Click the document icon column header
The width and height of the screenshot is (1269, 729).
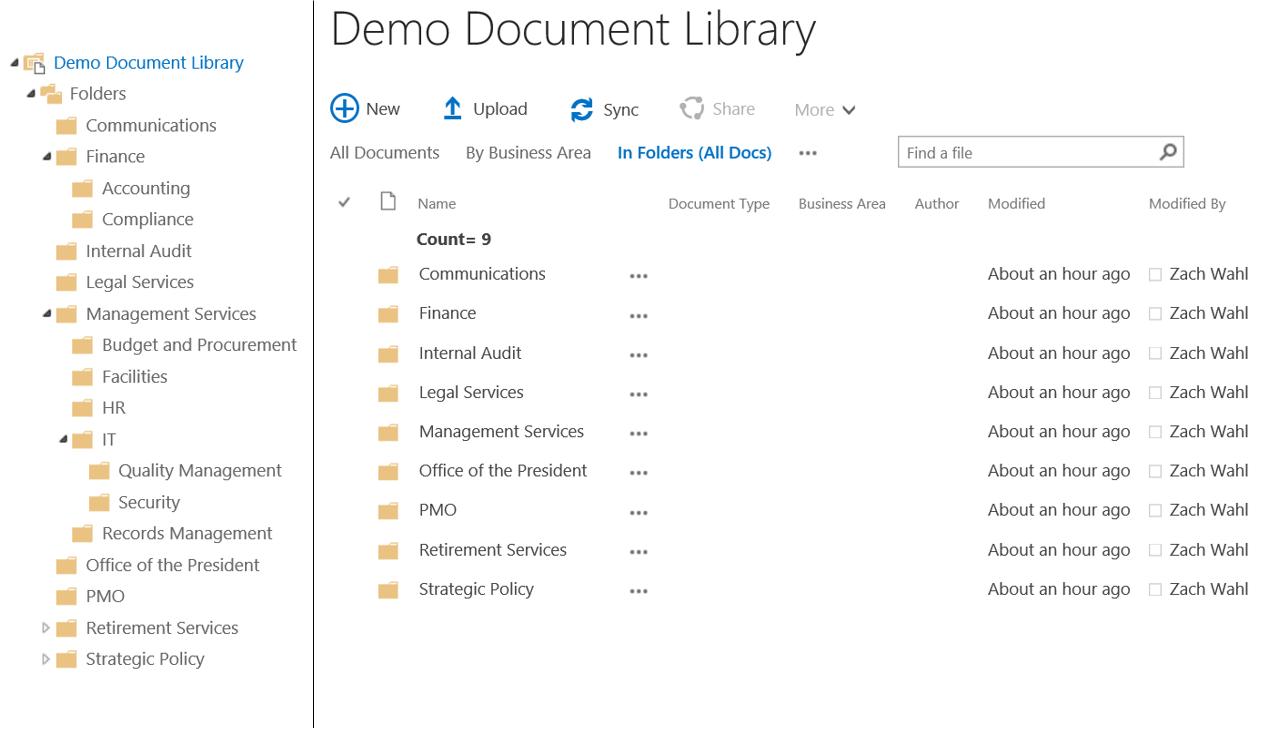point(388,201)
